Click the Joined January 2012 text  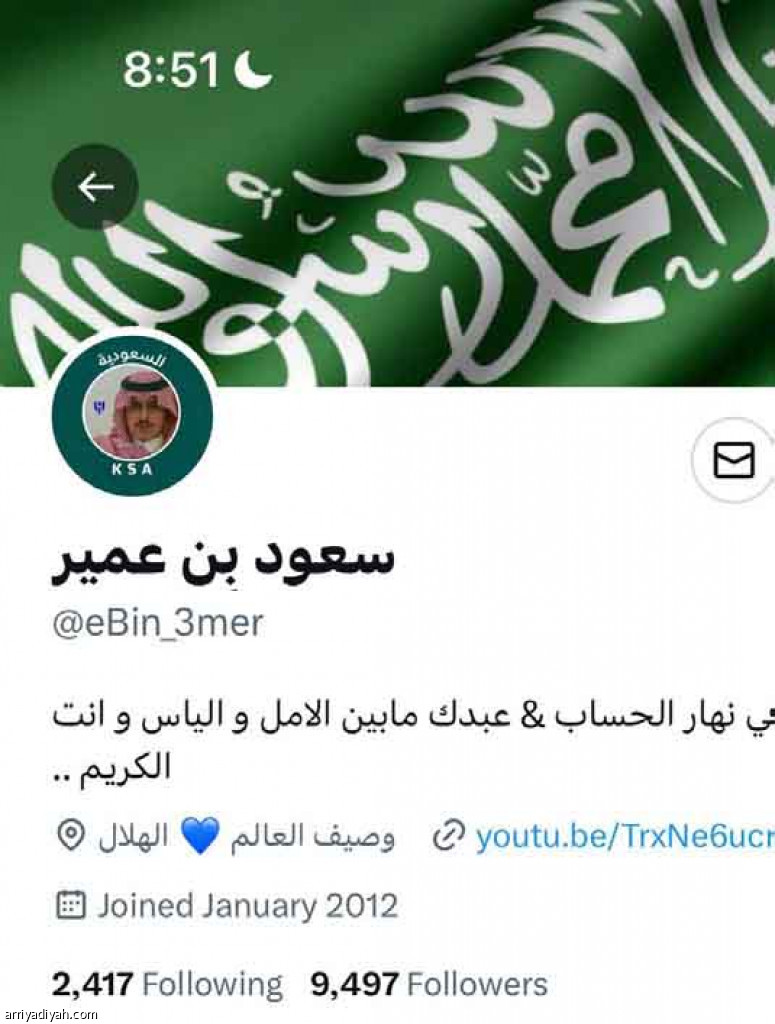click(x=247, y=906)
